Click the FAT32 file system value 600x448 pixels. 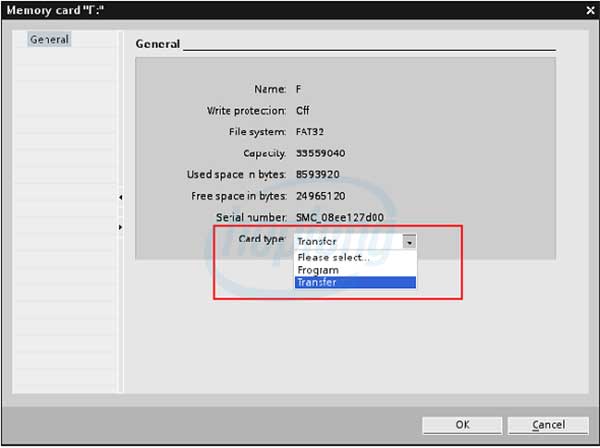(x=311, y=132)
